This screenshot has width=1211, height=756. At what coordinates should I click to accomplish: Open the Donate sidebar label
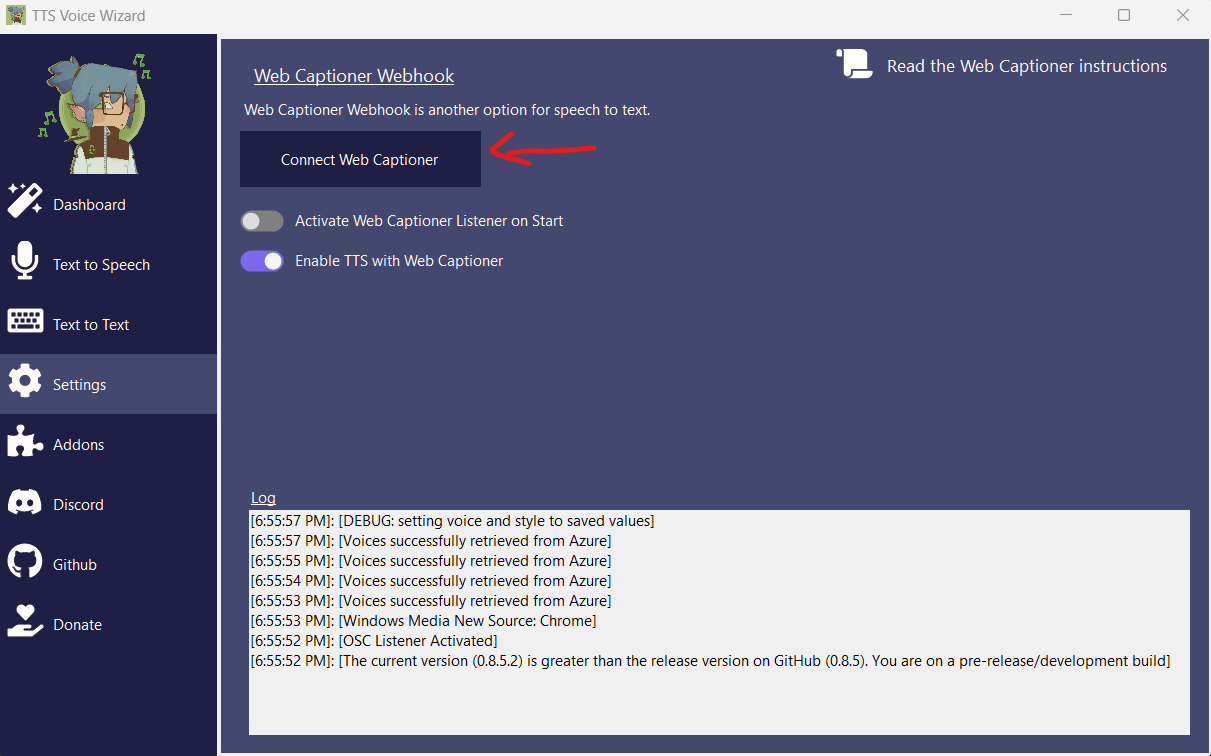coord(77,624)
